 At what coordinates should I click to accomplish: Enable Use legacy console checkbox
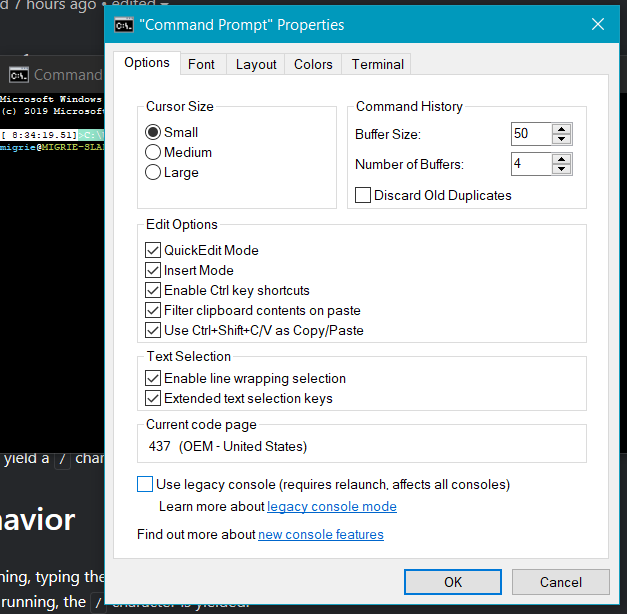[145, 484]
